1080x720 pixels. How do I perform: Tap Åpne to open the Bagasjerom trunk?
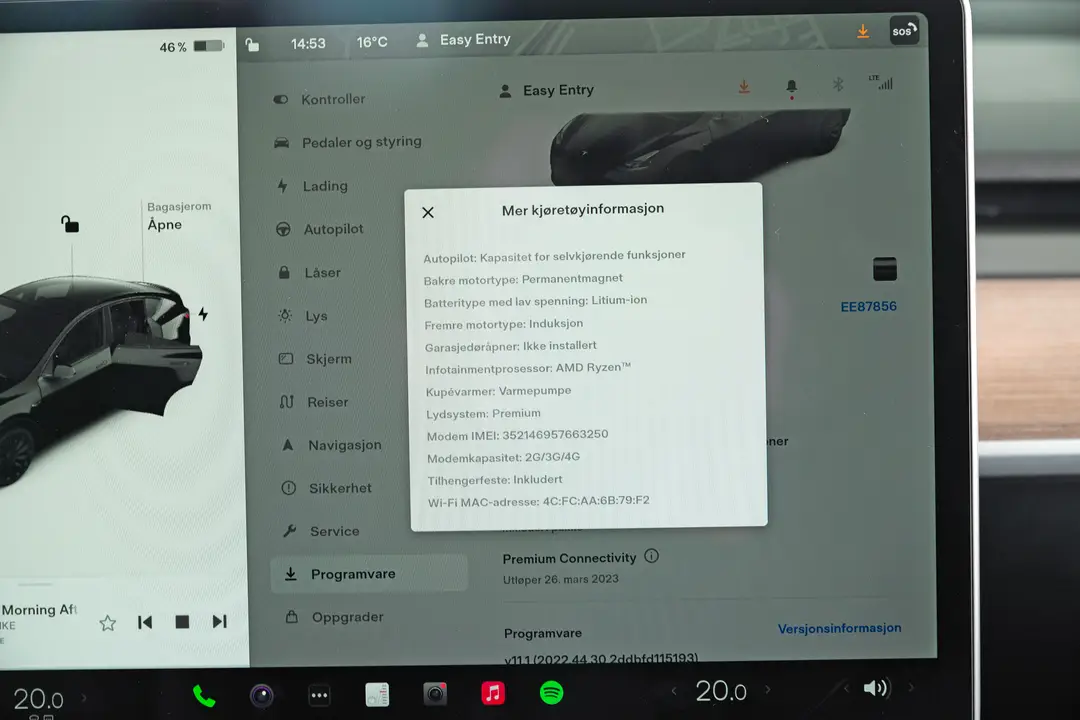[165, 225]
